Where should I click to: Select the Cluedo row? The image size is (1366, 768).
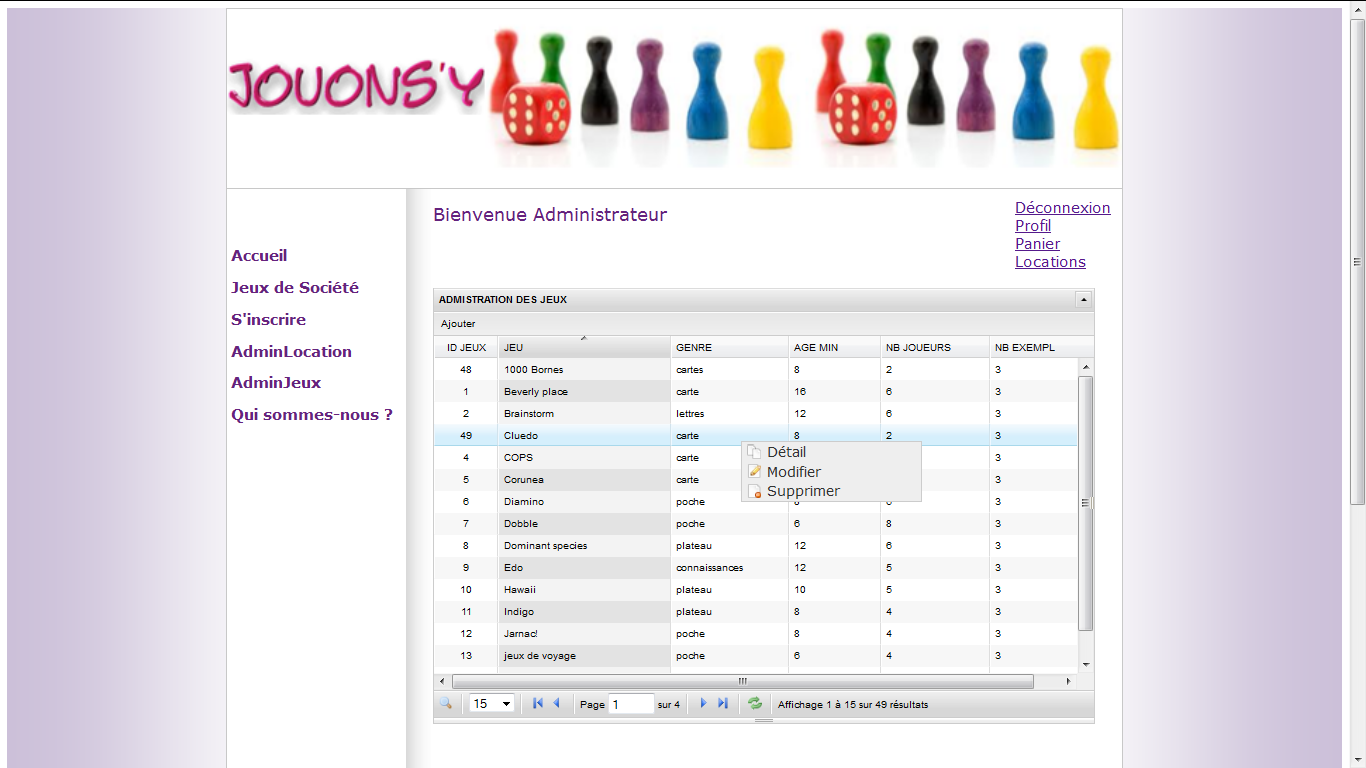point(756,436)
